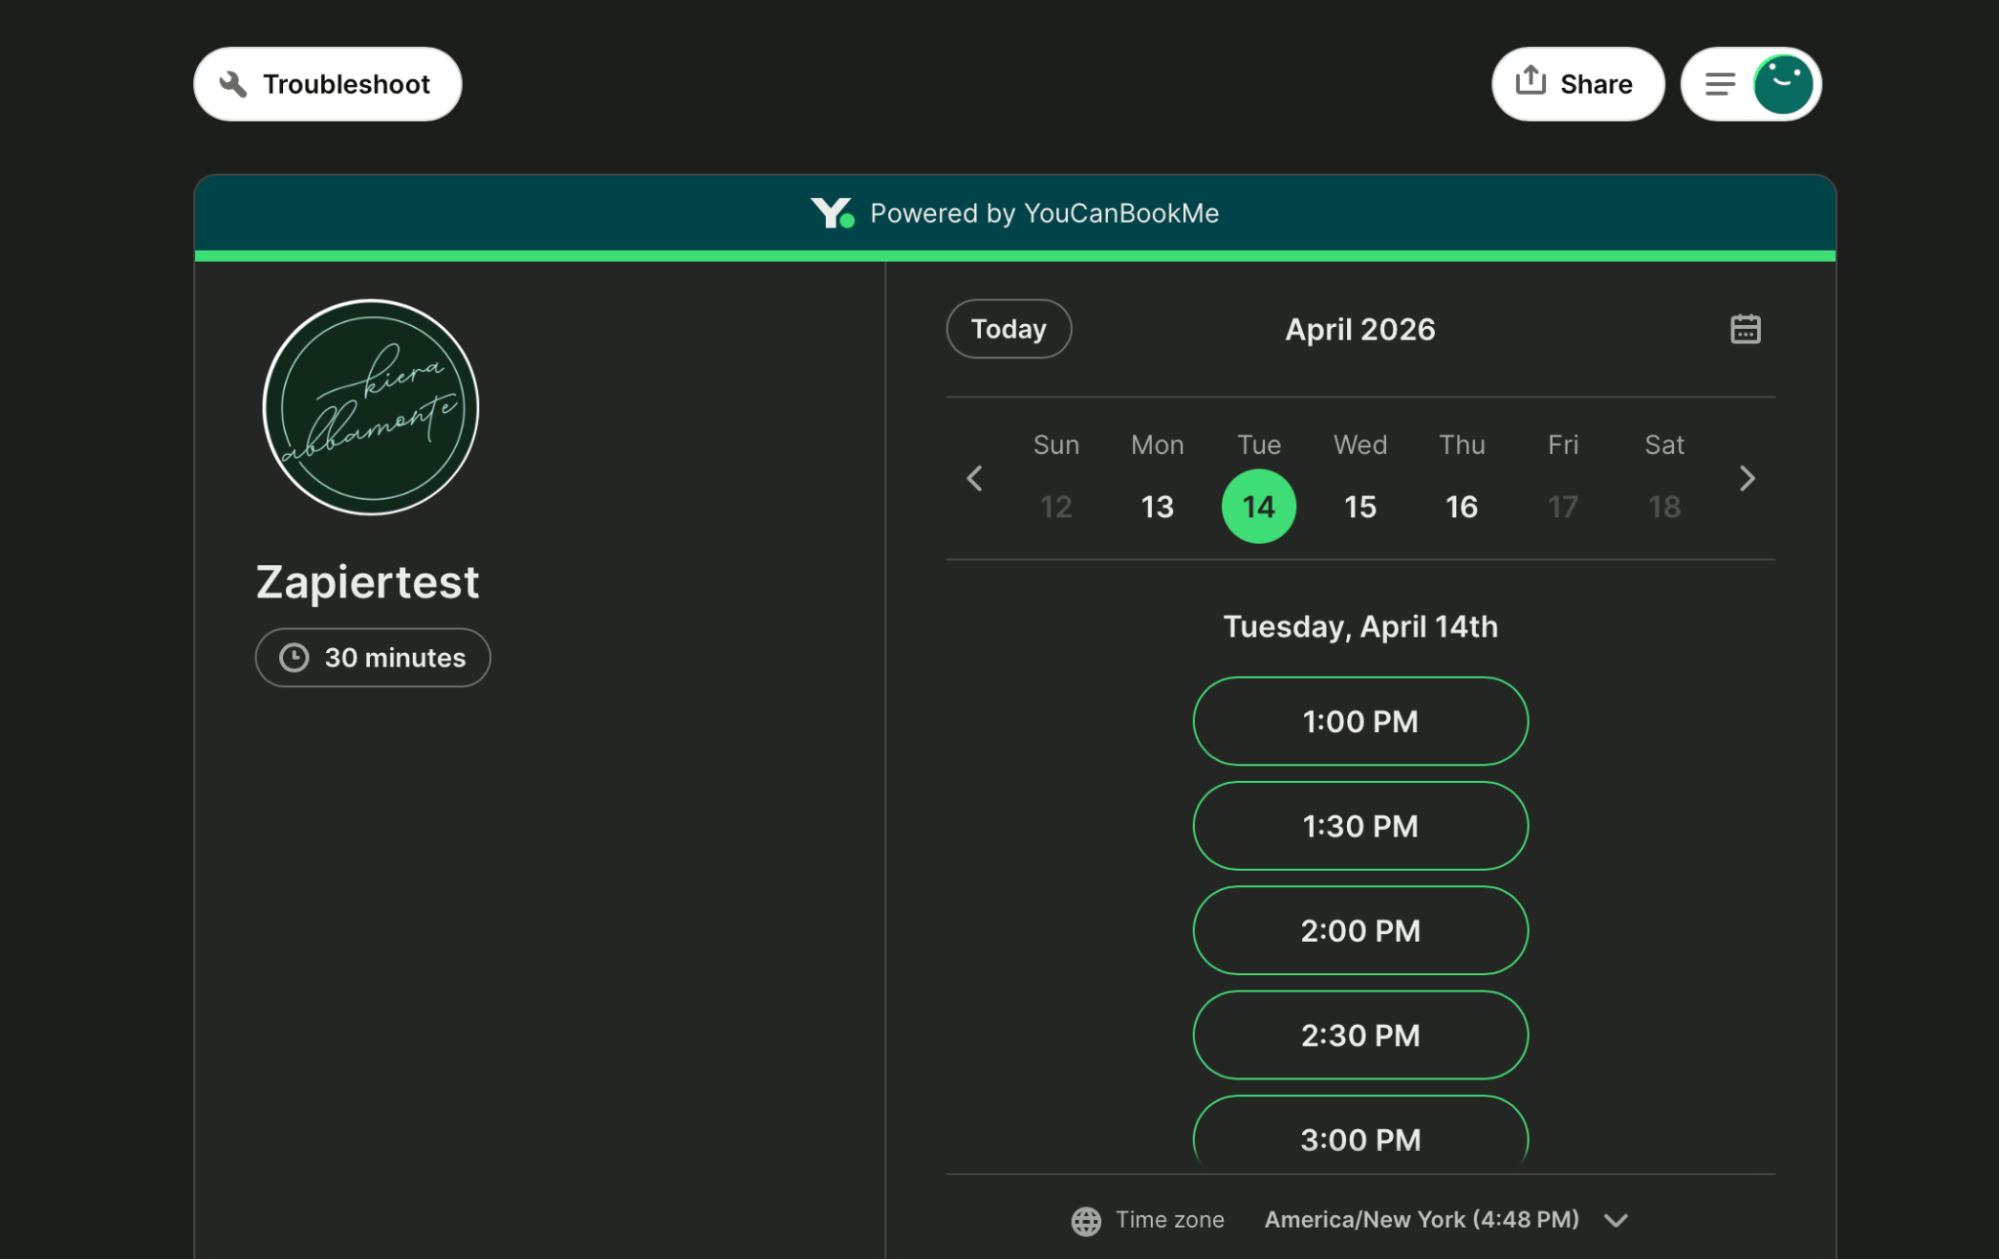Click the Today button
The width and height of the screenshot is (1999, 1260).
(x=1008, y=328)
